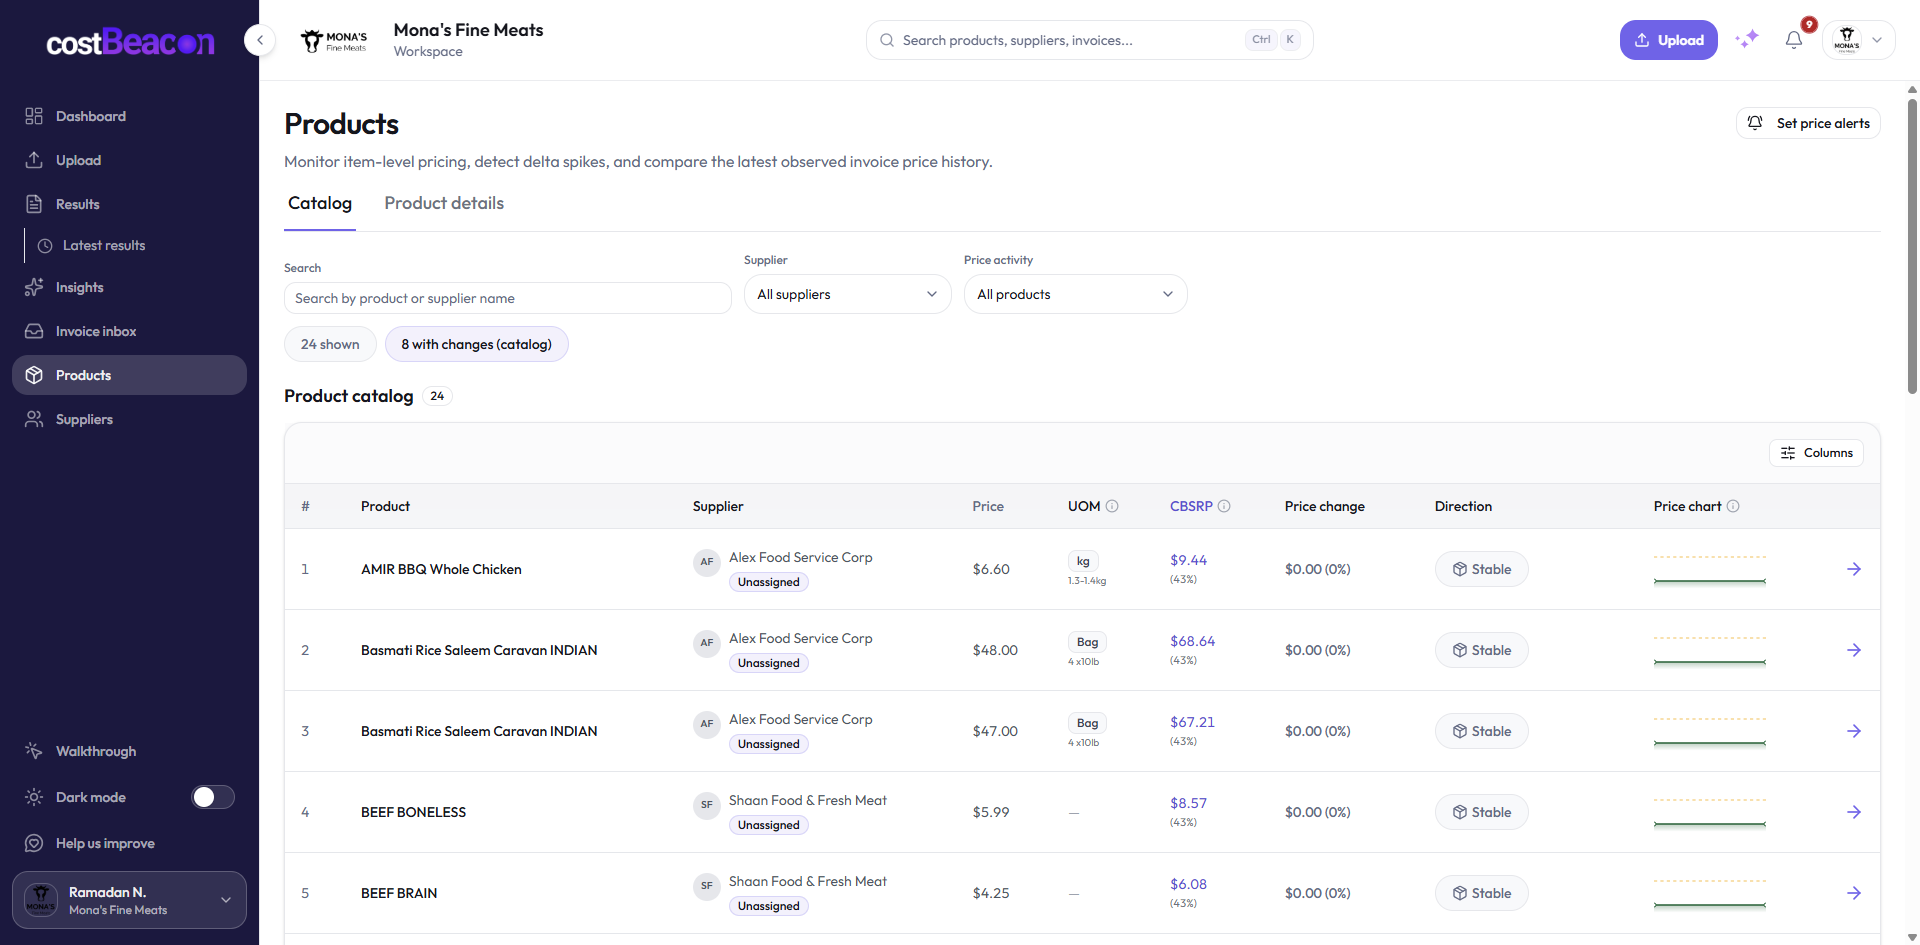The height and width of the screenshot is (945, 1920).
Task: Click the BEEF BRAIN product name
Action: coord(399,893)
